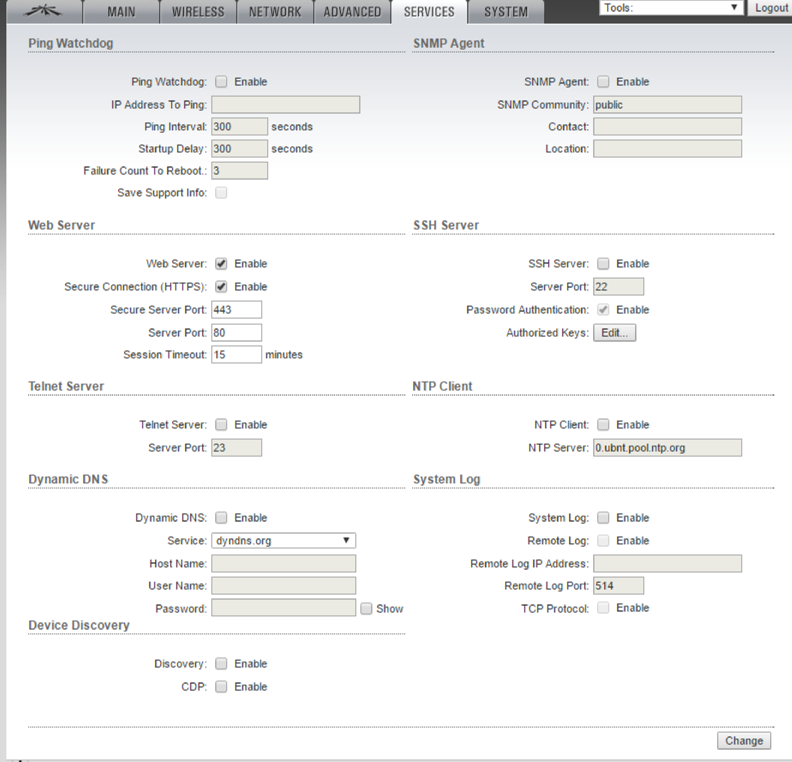Screen dimensions: 792x762
Task: Toggle Secure Connection (HTTPS) checkbox
Action: (x=221, y=286)
